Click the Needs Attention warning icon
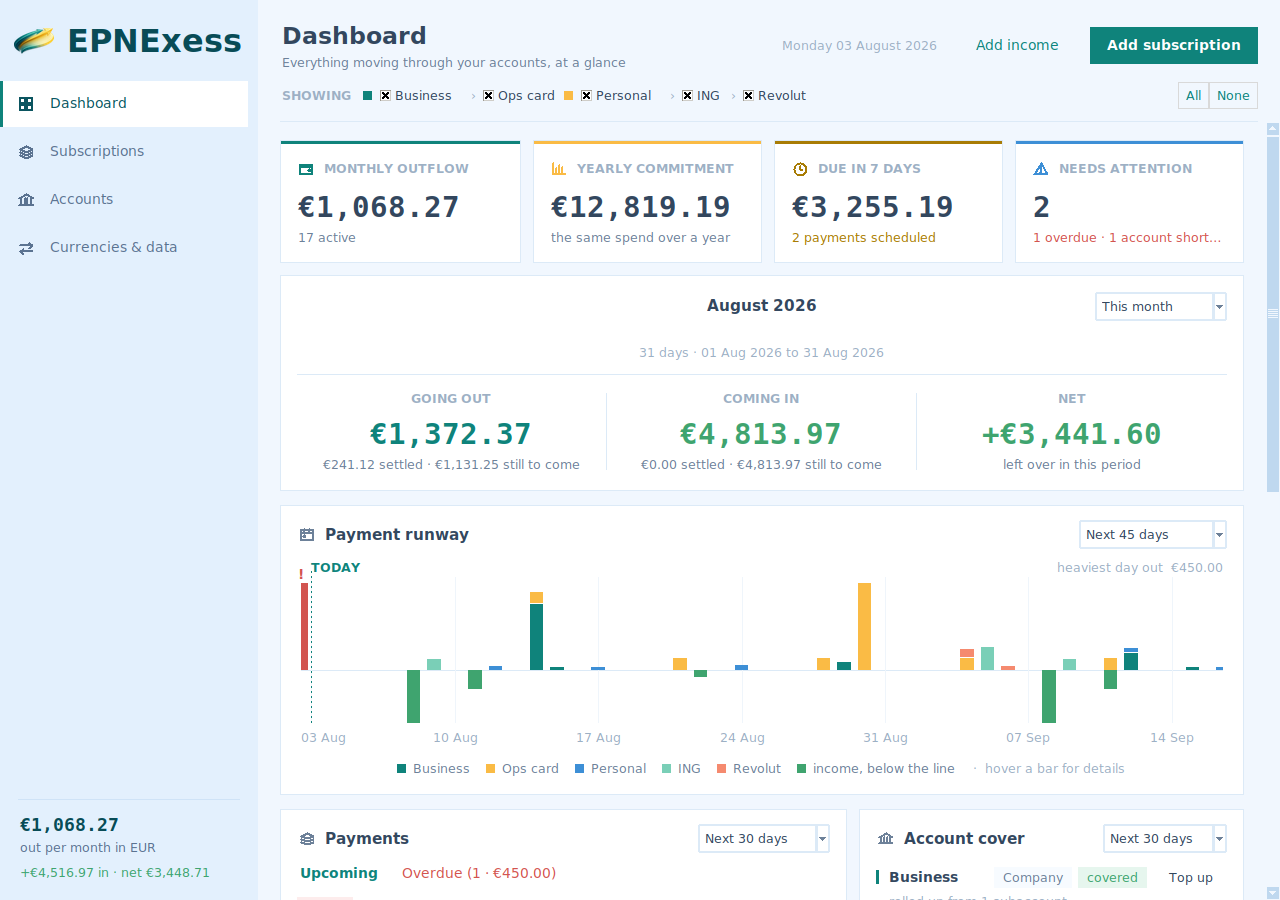Viewport: 1280px width, 900px height. (1041, 169)
